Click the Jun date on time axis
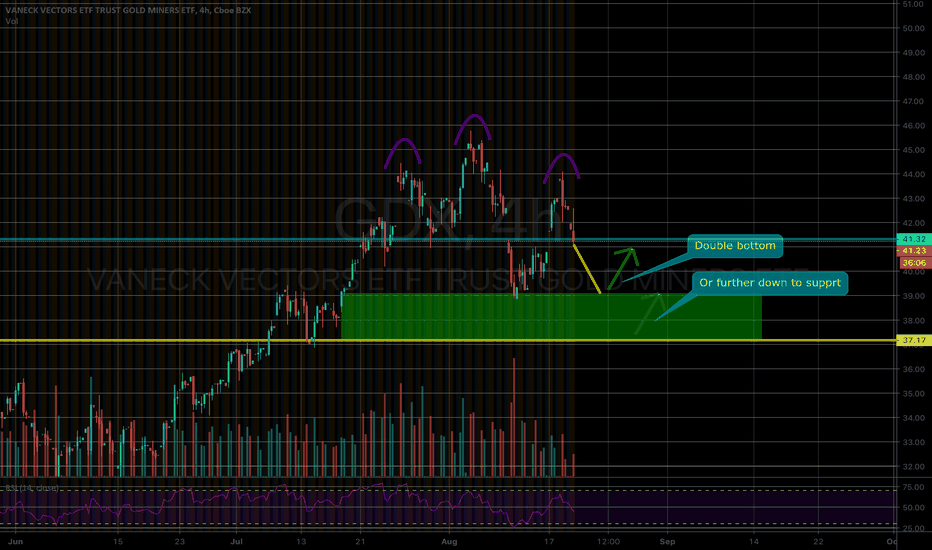 coord(15,542)
